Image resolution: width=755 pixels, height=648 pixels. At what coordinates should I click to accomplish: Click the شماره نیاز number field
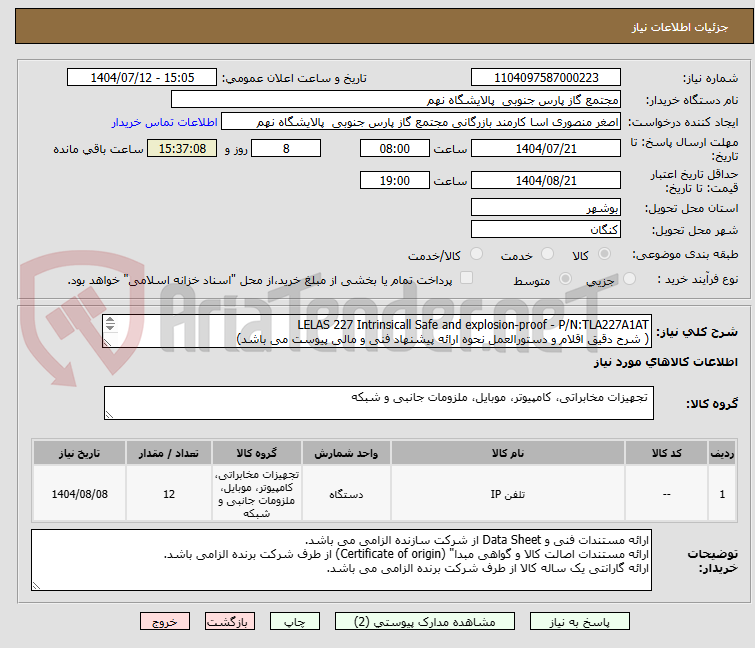(546, 77)
